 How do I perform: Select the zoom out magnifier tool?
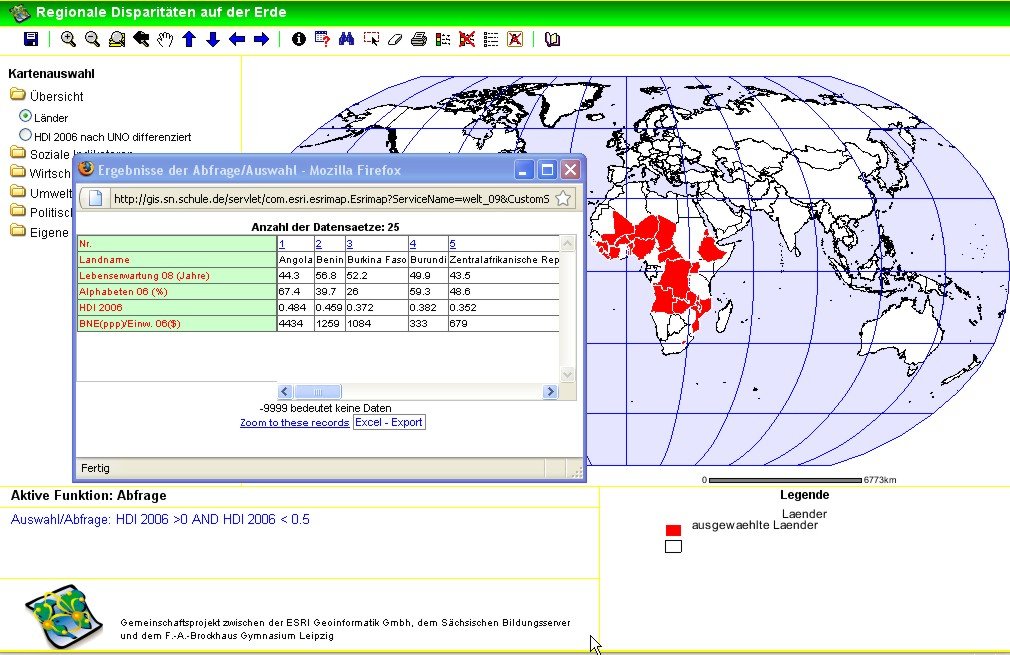pyautogui.click(x=92, y=39)
